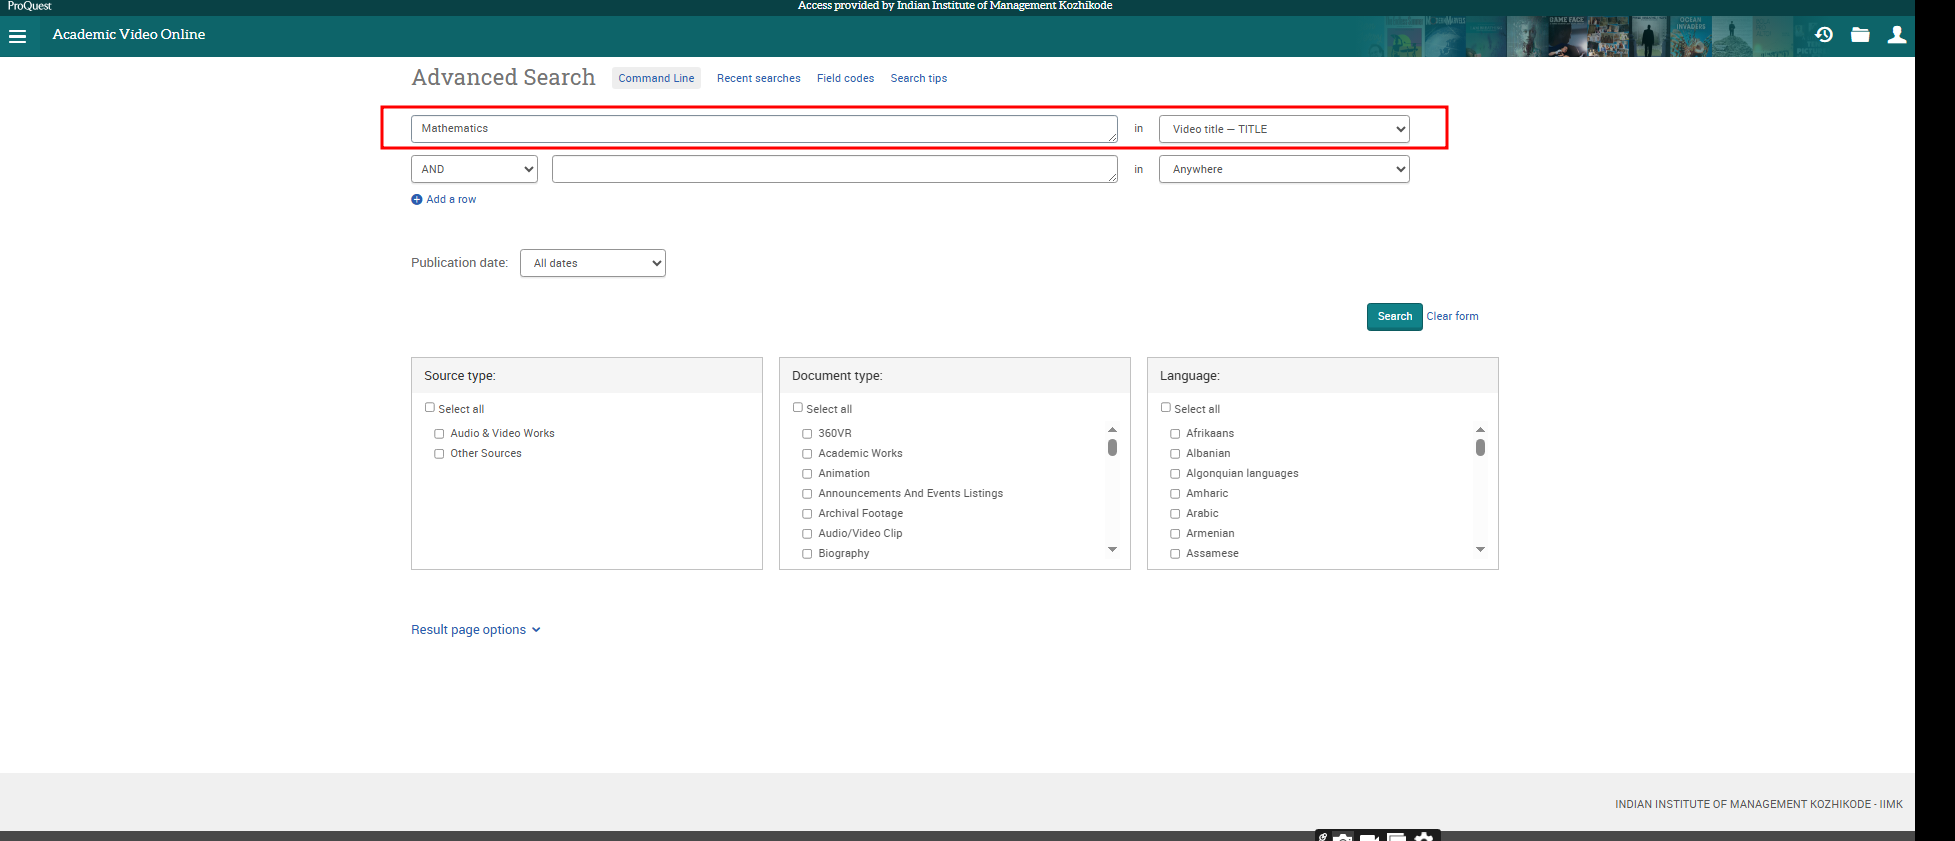Open the hamburger navigation menu
1955x841 pixels.
17,36
